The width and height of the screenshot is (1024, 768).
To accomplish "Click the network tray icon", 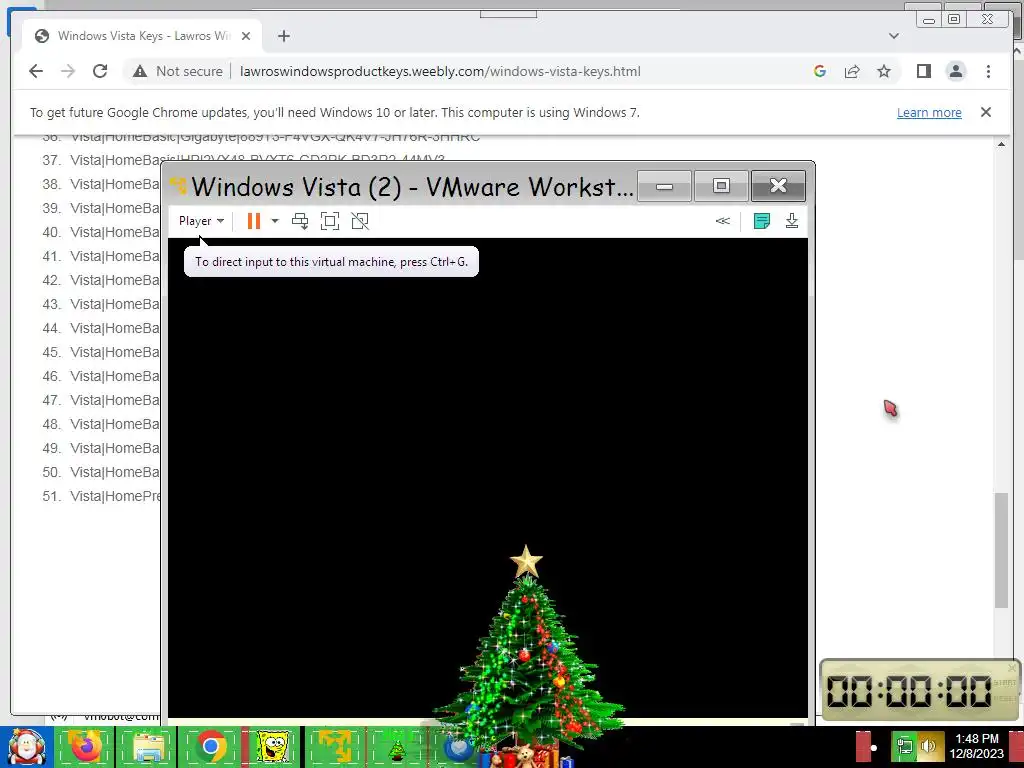I will pos(904,746).
